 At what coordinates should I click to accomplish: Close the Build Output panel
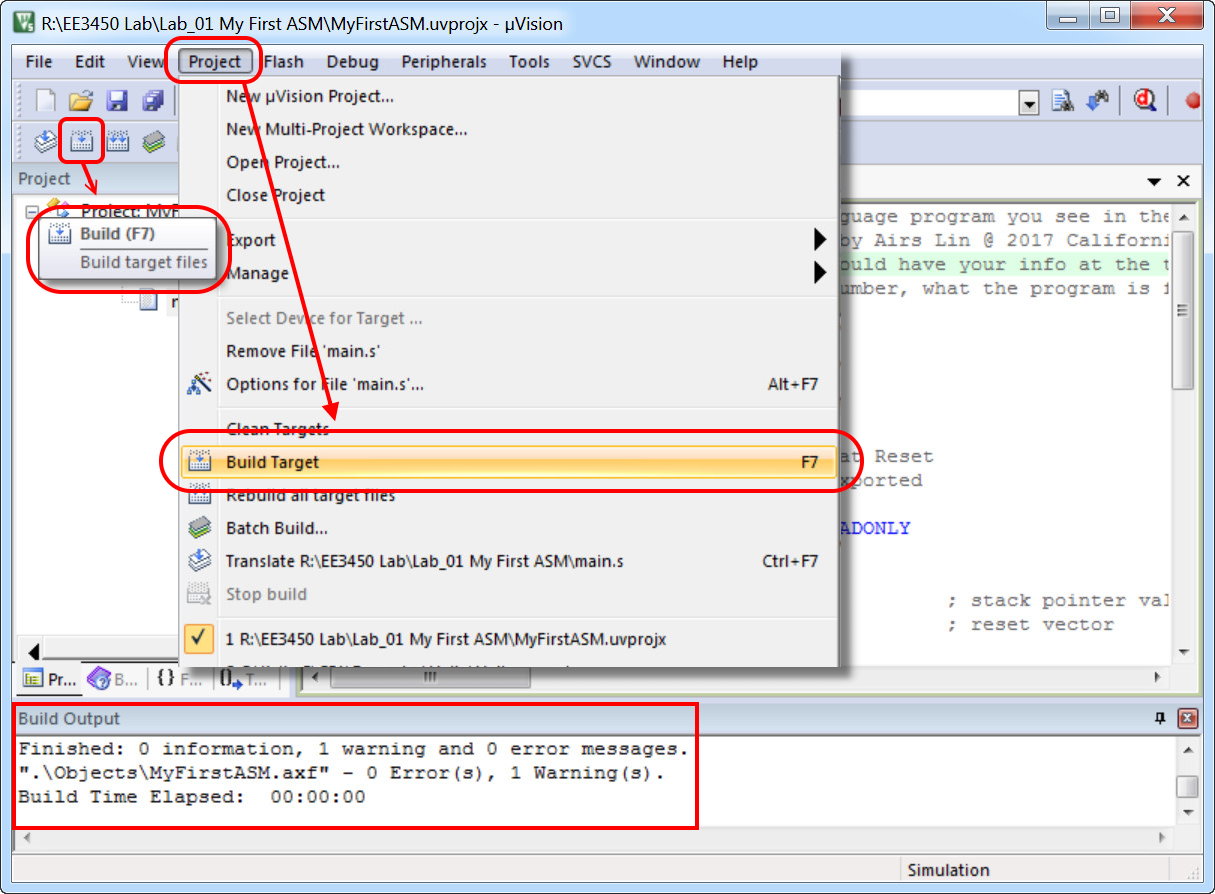[x=1187, y=718]
